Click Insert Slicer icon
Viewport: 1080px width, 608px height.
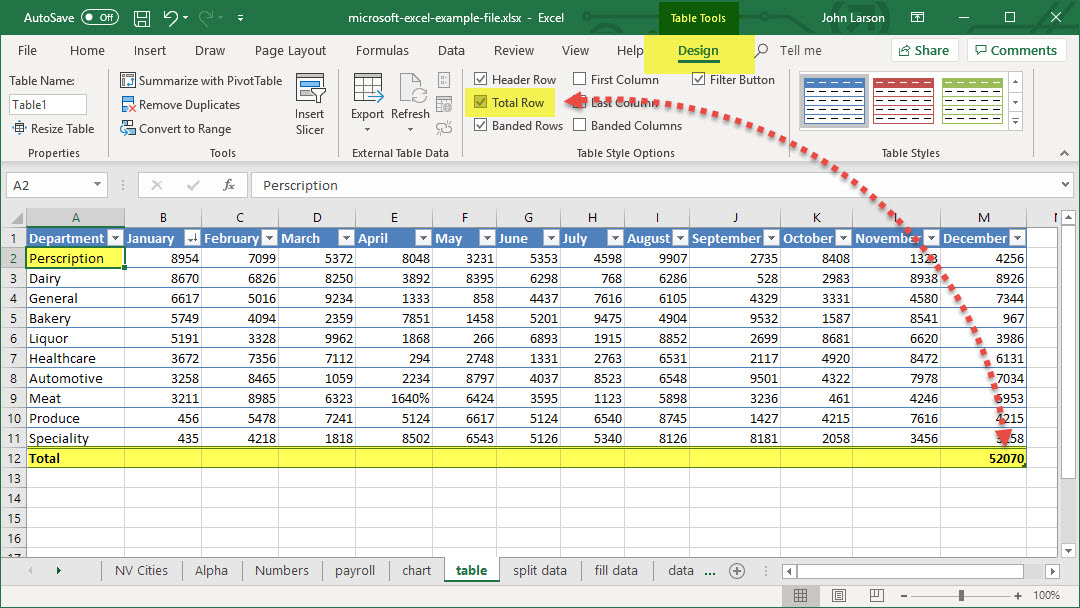click(x=310, y=92)
